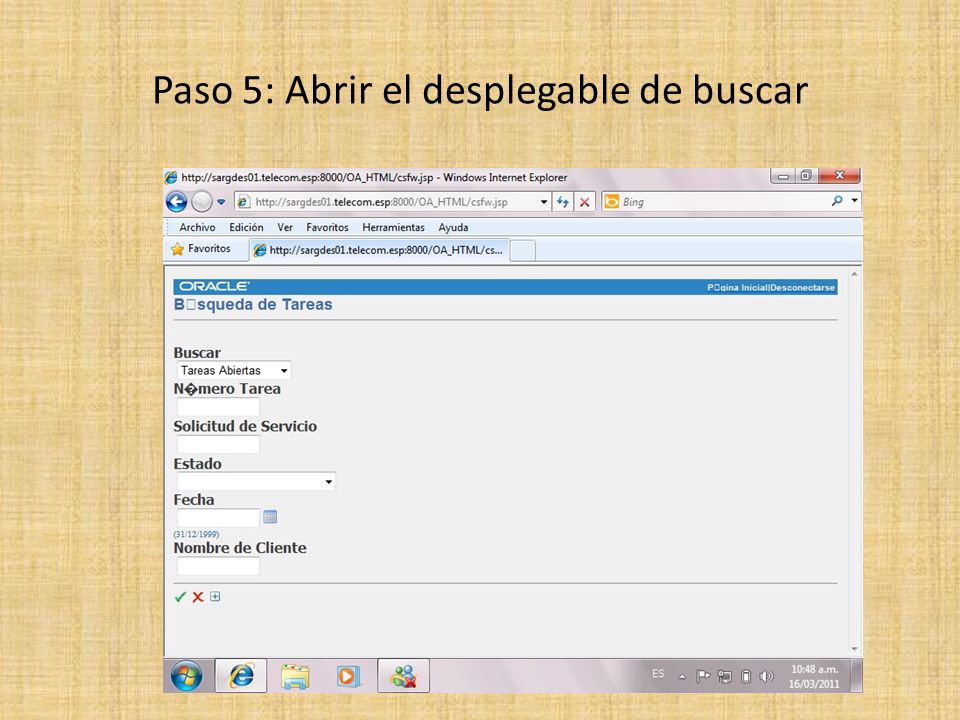Viewport: 960px width, 720px height.
Task: Click Internet Explorer taskbar icon
Action: click(241, 675)
